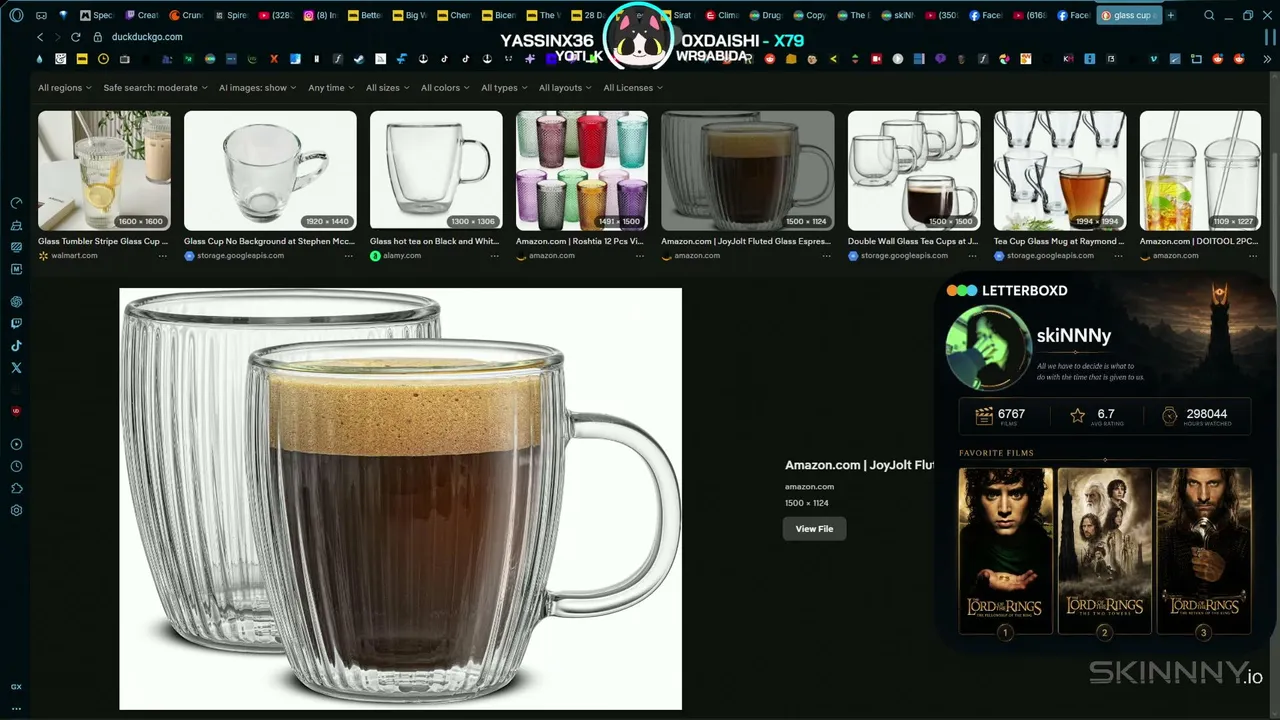Click the large JoyJolt espresso mug preview image
The height and width of the screenshot is (720, 1280).
[x=401, y=499]
